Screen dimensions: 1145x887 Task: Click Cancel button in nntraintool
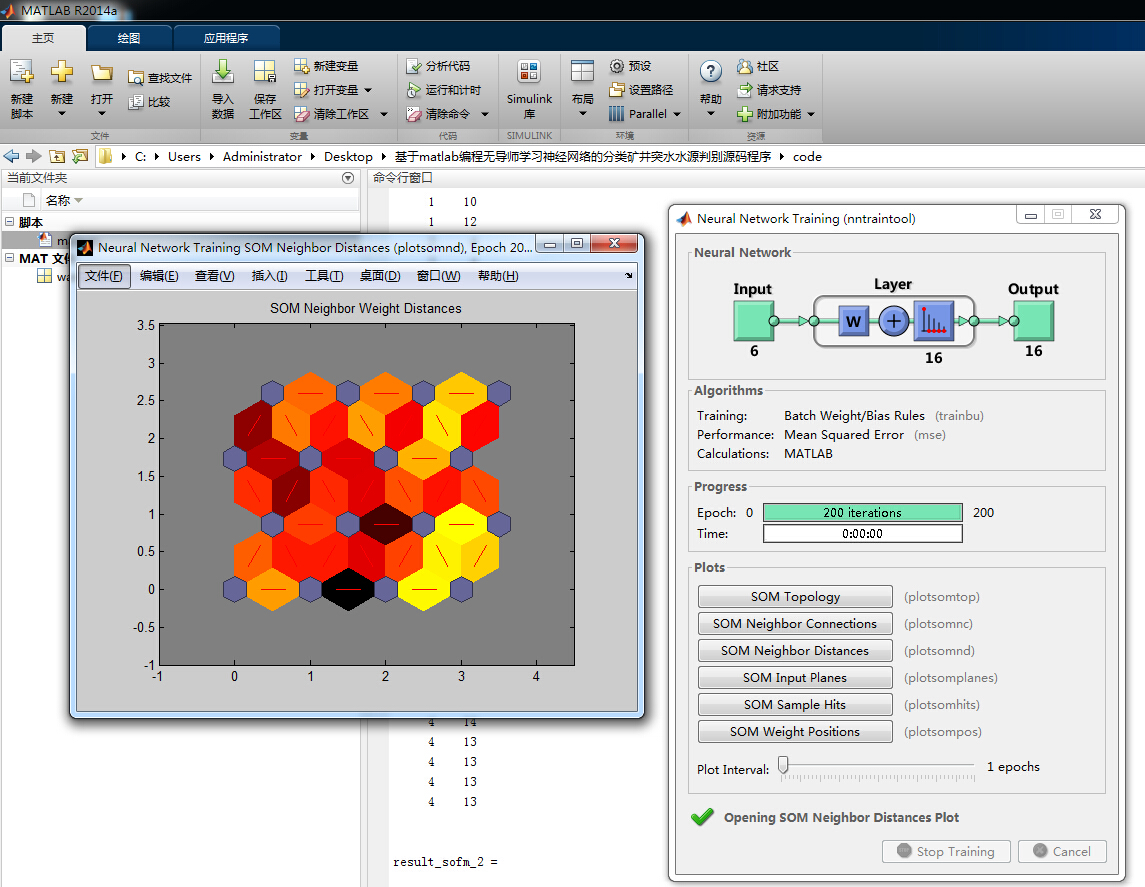click(x=1062, y=851)
